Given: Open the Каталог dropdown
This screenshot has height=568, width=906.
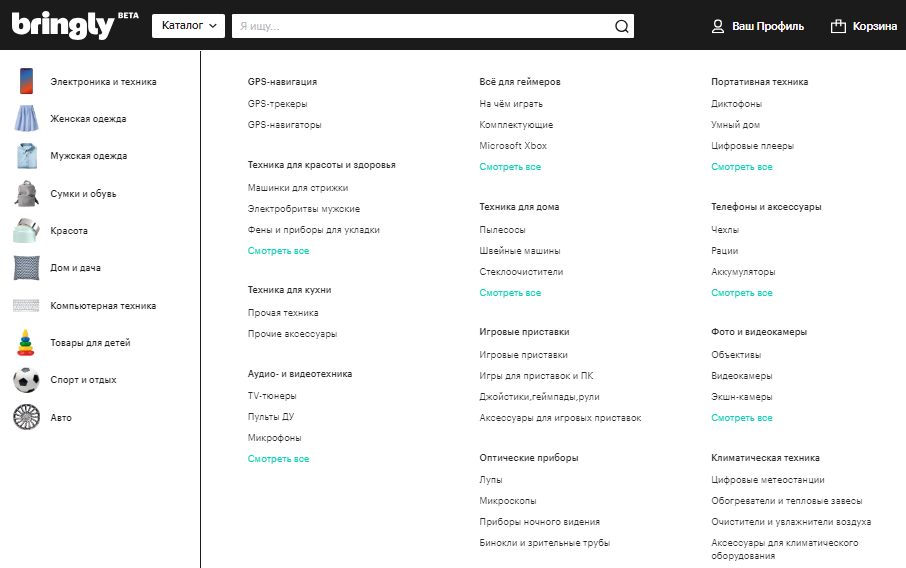Looking at the screenshot, I should [x=188, y=26].
